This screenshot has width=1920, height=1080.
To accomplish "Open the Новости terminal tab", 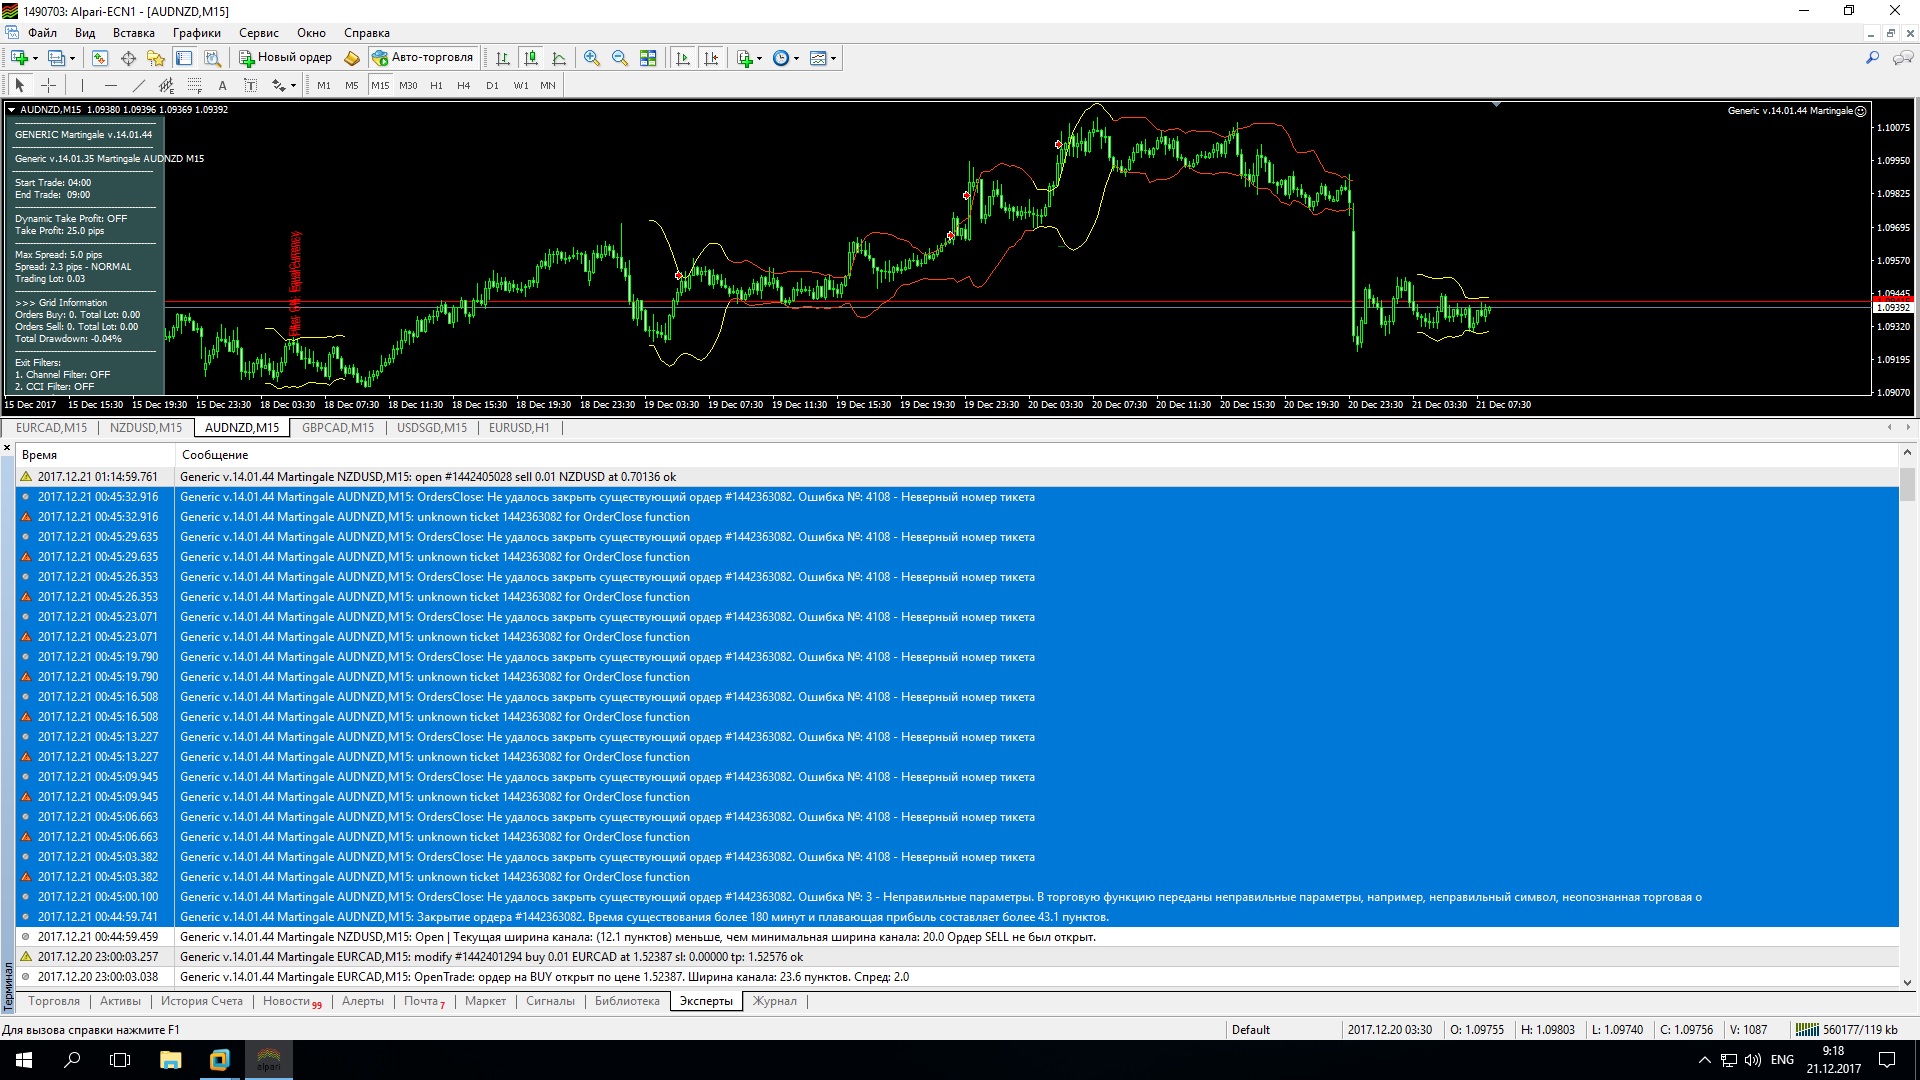I will click(292, 1001).
